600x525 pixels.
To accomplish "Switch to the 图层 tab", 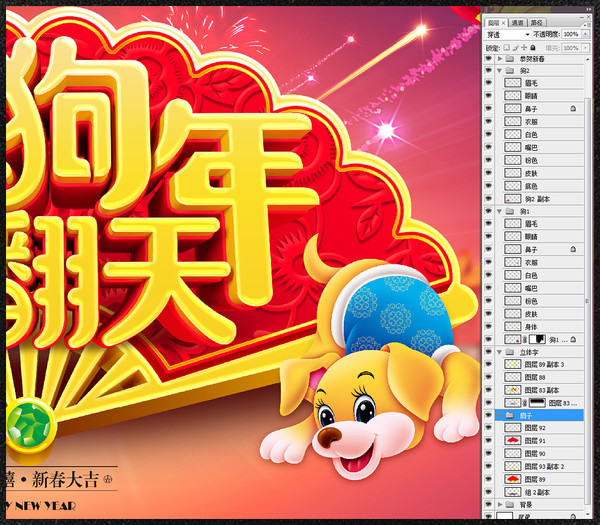I will pos(494,23).
